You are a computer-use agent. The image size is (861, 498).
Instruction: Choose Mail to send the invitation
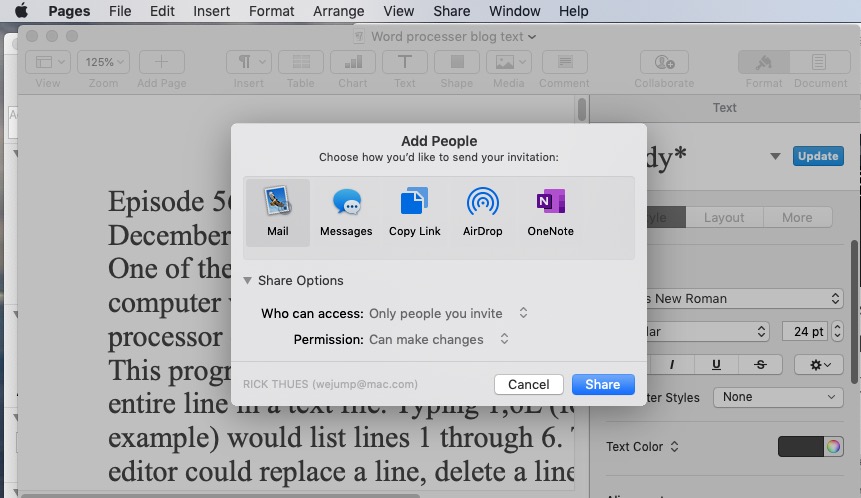277,212
